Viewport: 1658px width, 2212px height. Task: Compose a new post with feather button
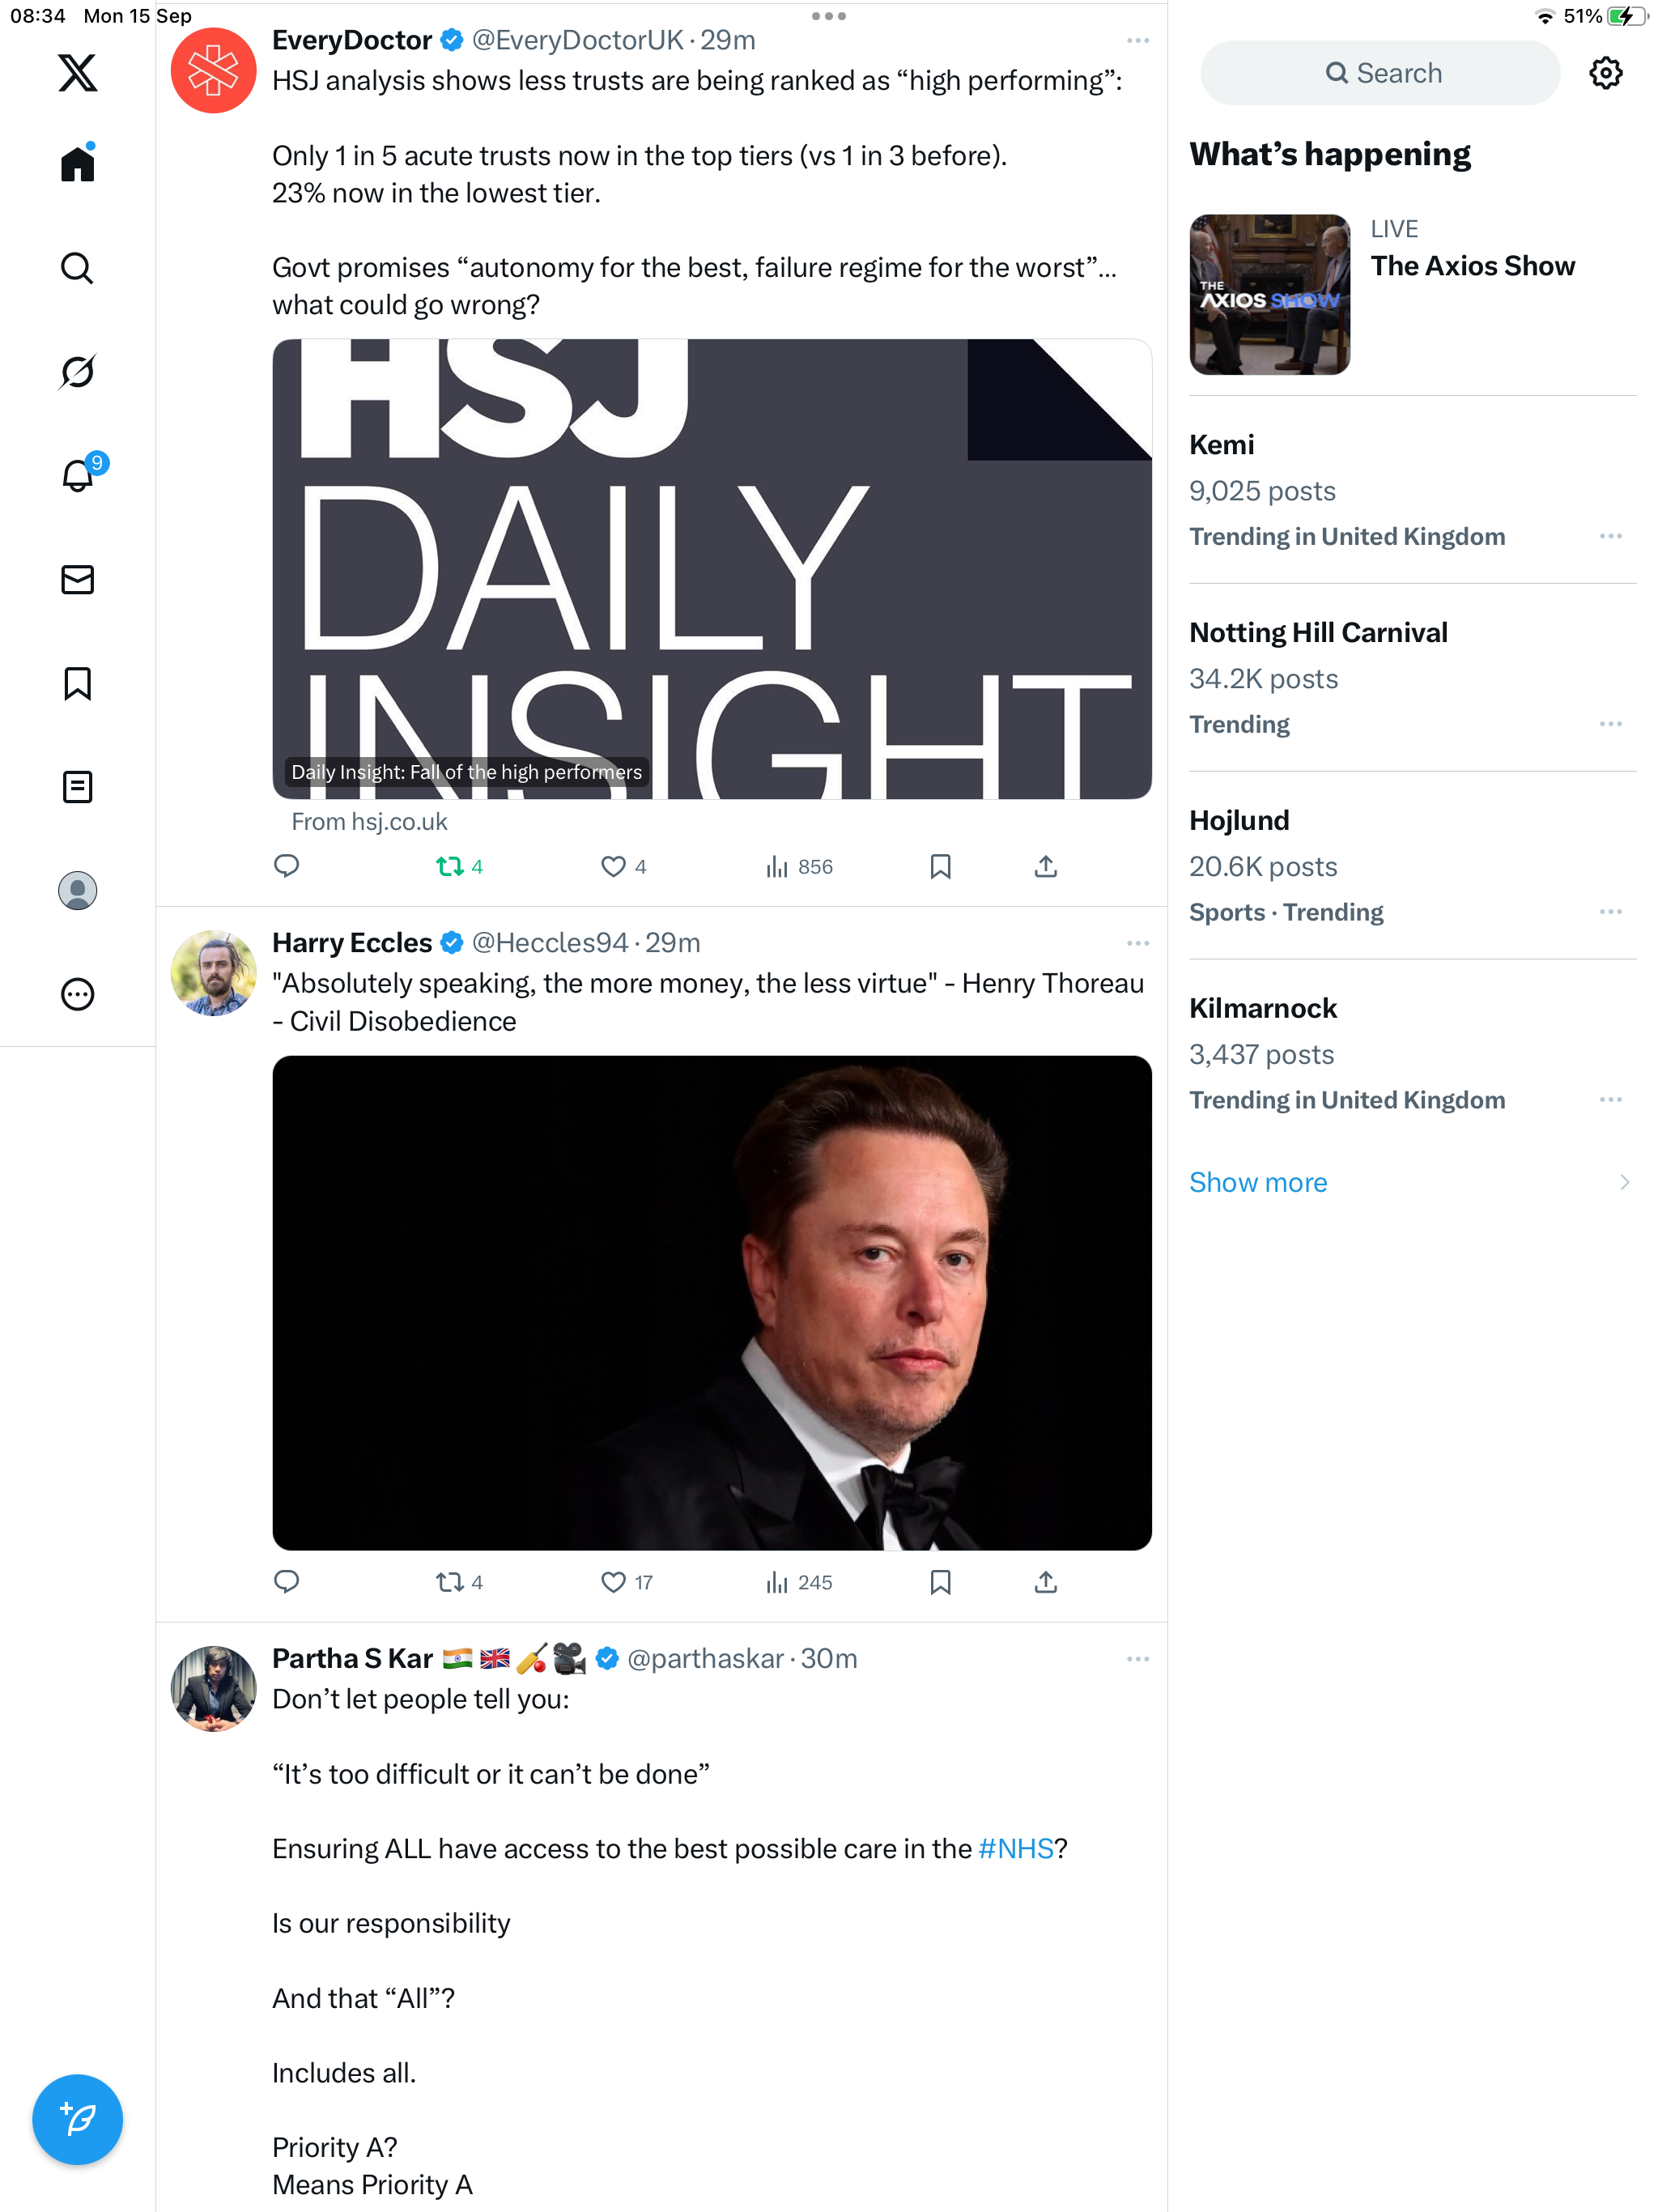point(77,2119)
